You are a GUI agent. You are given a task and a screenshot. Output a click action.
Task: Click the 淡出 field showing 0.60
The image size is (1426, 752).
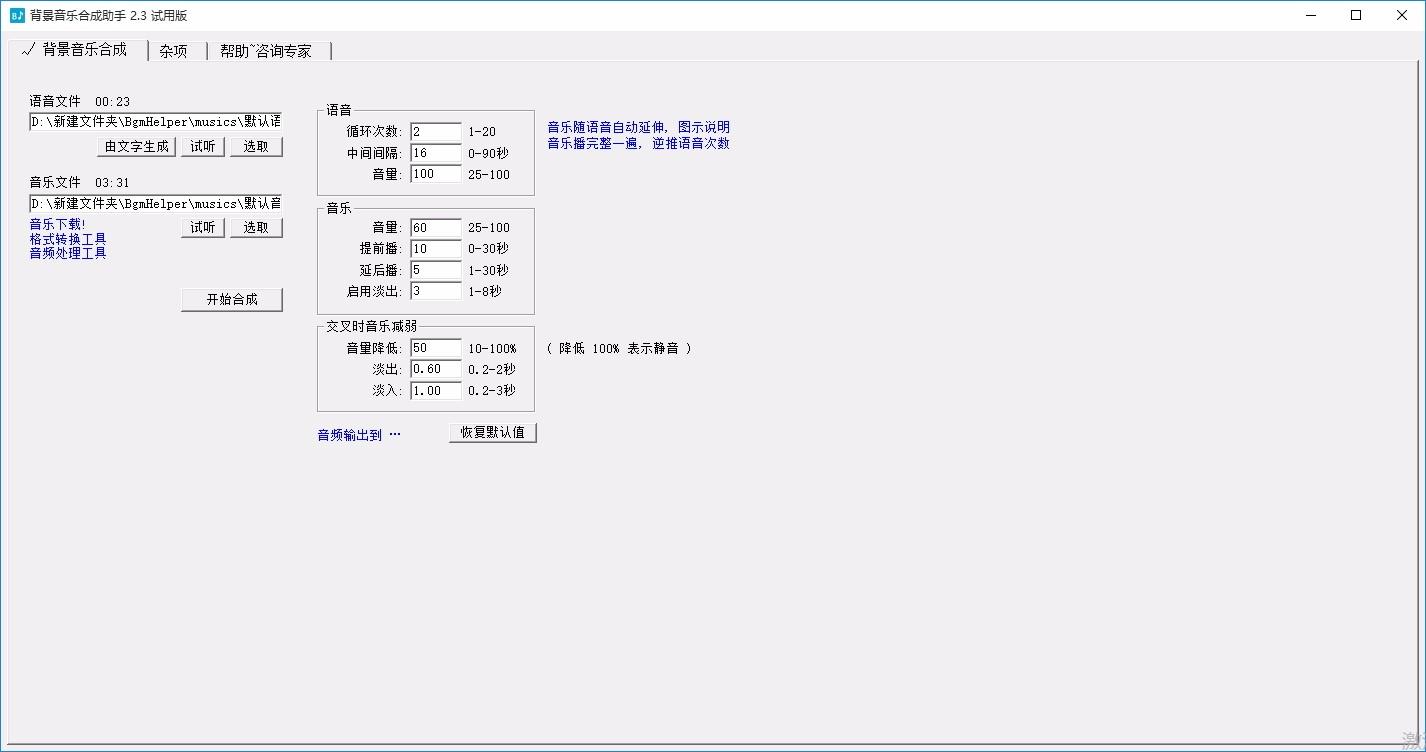[x=436, y=369]
